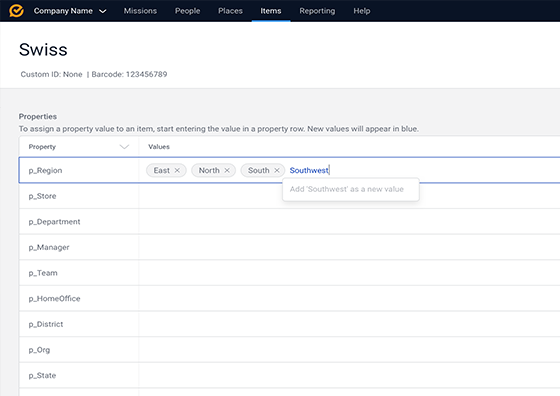Remove the South value tag

click(277, 170)
